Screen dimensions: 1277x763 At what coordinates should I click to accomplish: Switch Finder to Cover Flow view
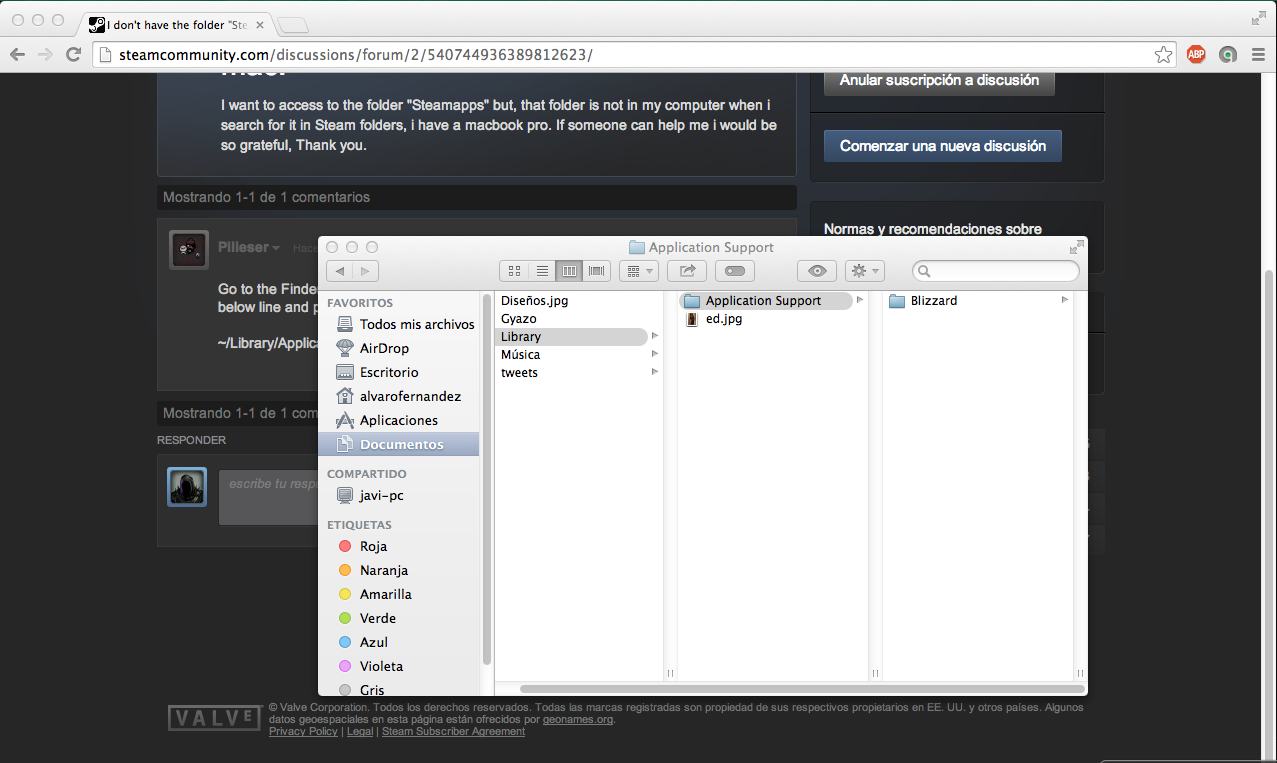595,270
